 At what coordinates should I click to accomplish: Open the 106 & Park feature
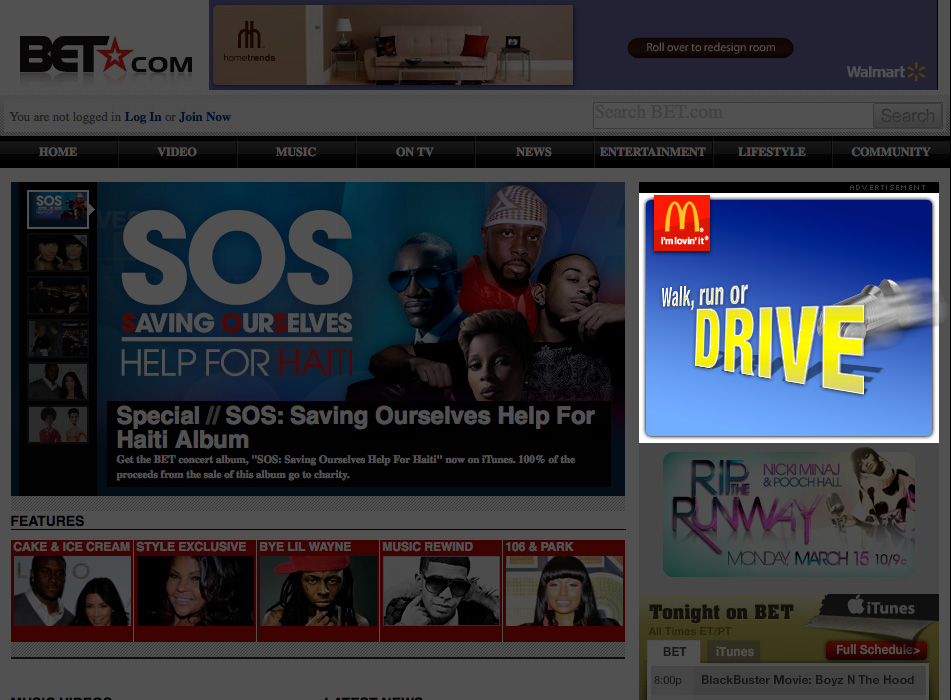[x=564, y=590]
